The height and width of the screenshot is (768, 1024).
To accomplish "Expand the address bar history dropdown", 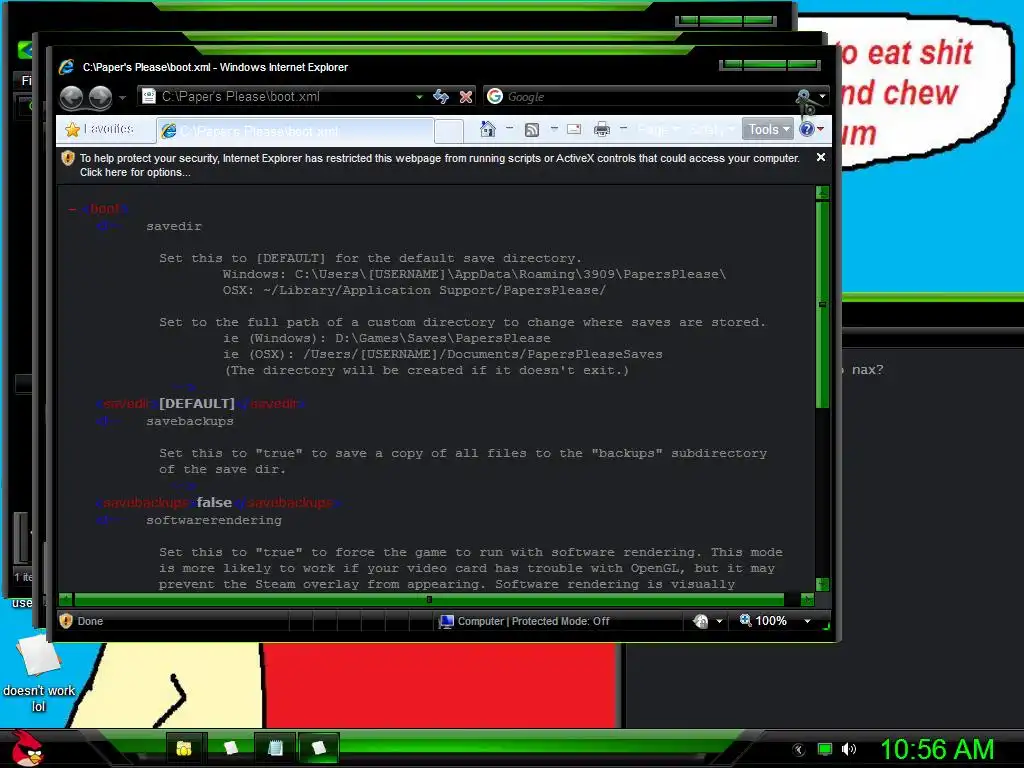I will pyautogui.click(x=419, y=97).
